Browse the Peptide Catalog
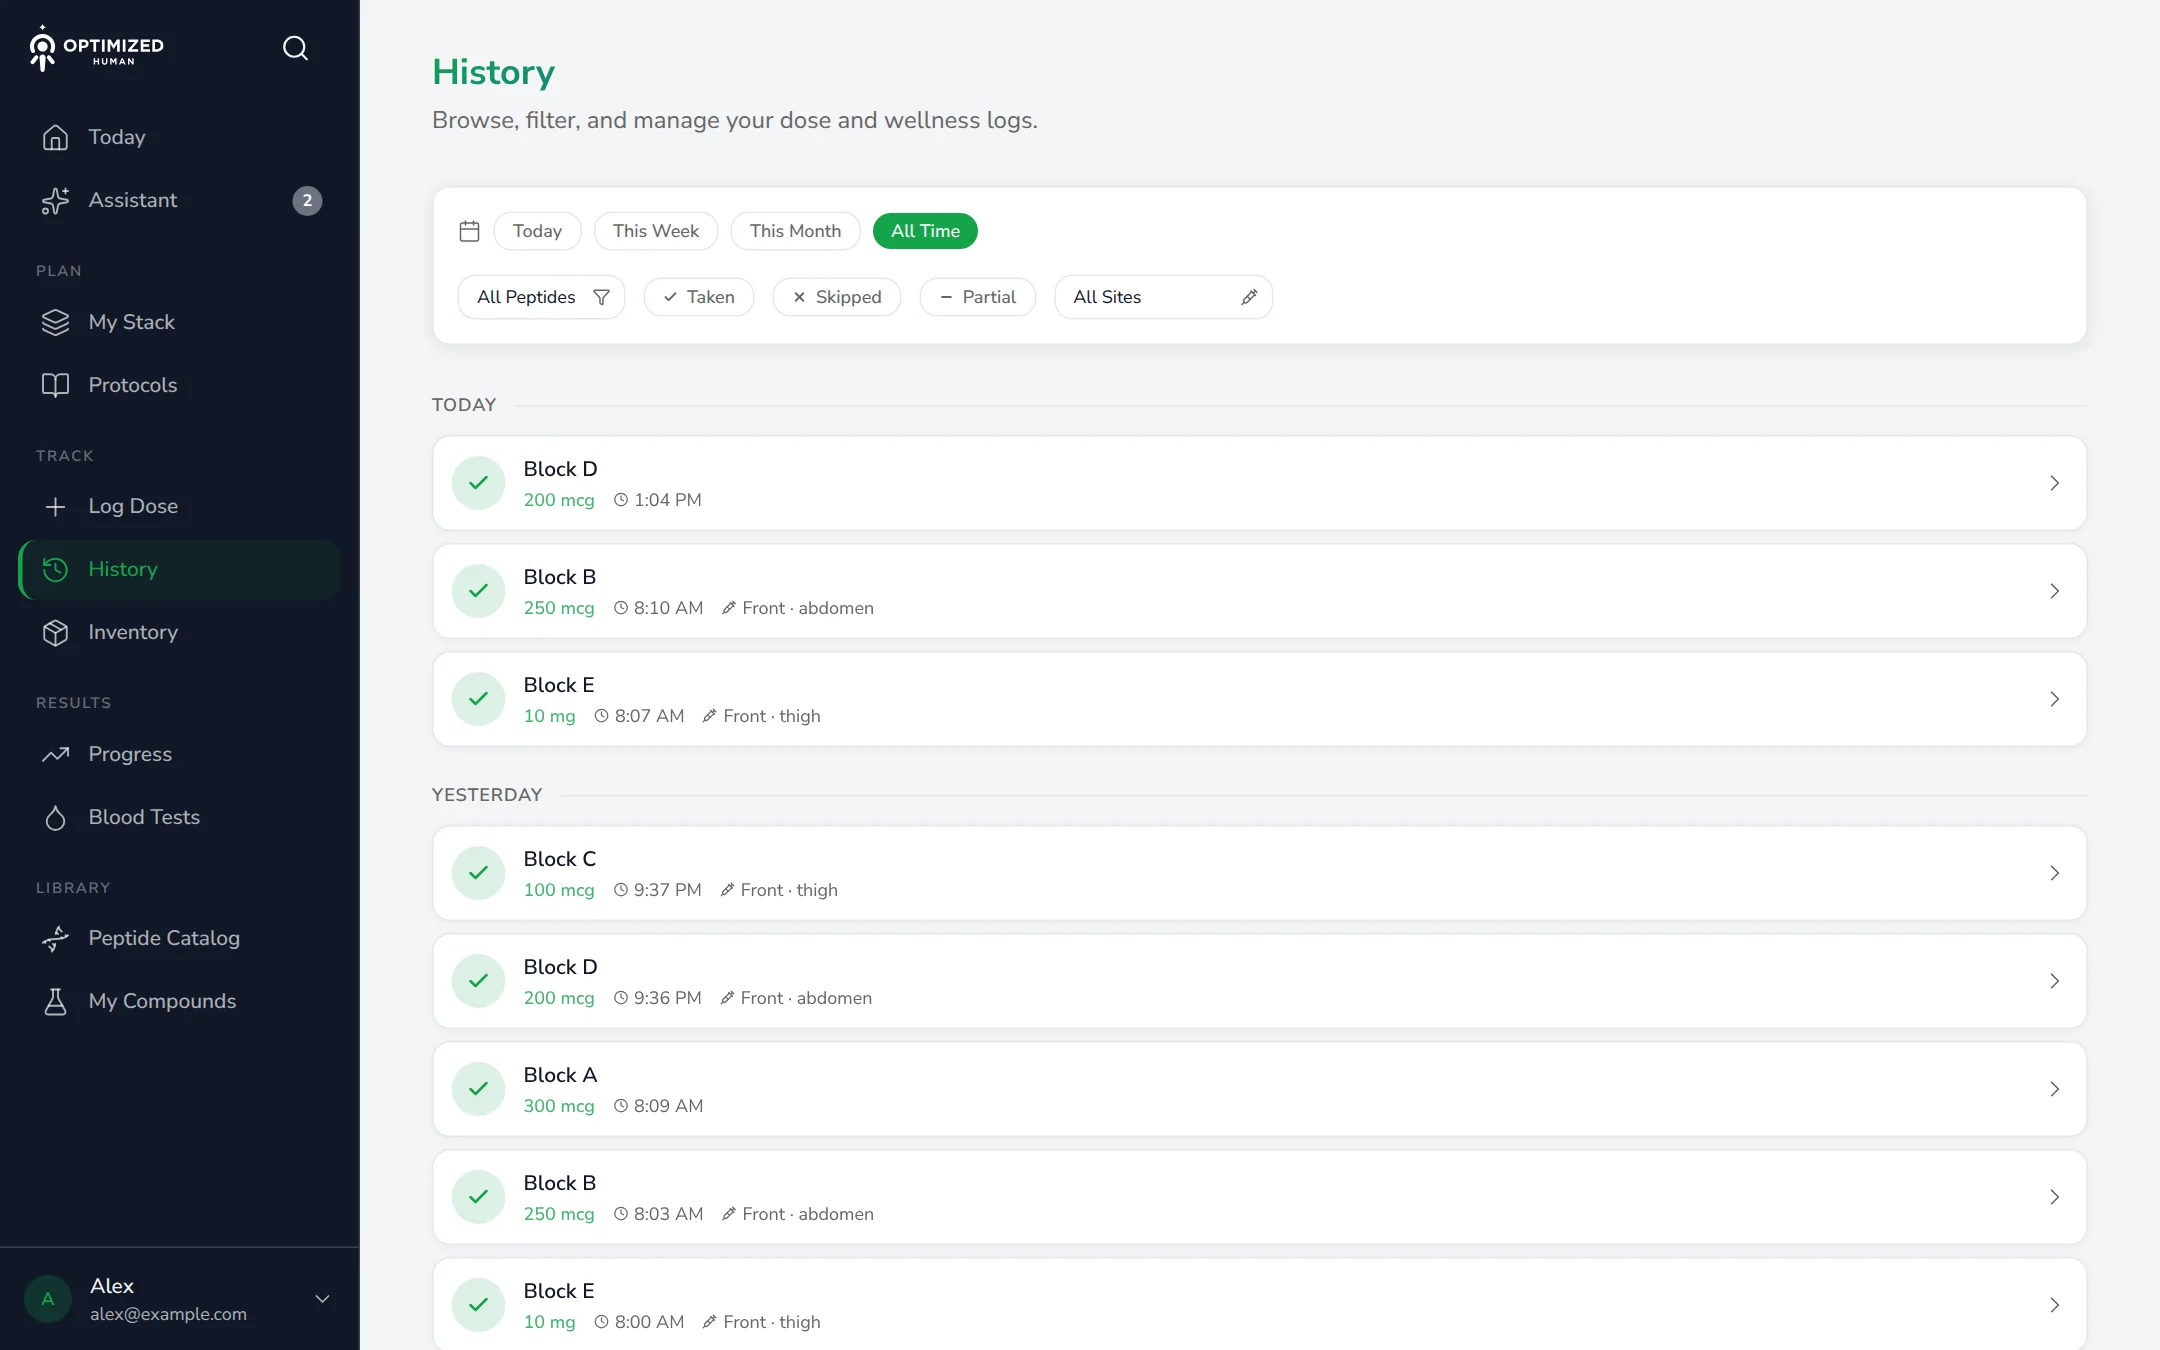 180,938
